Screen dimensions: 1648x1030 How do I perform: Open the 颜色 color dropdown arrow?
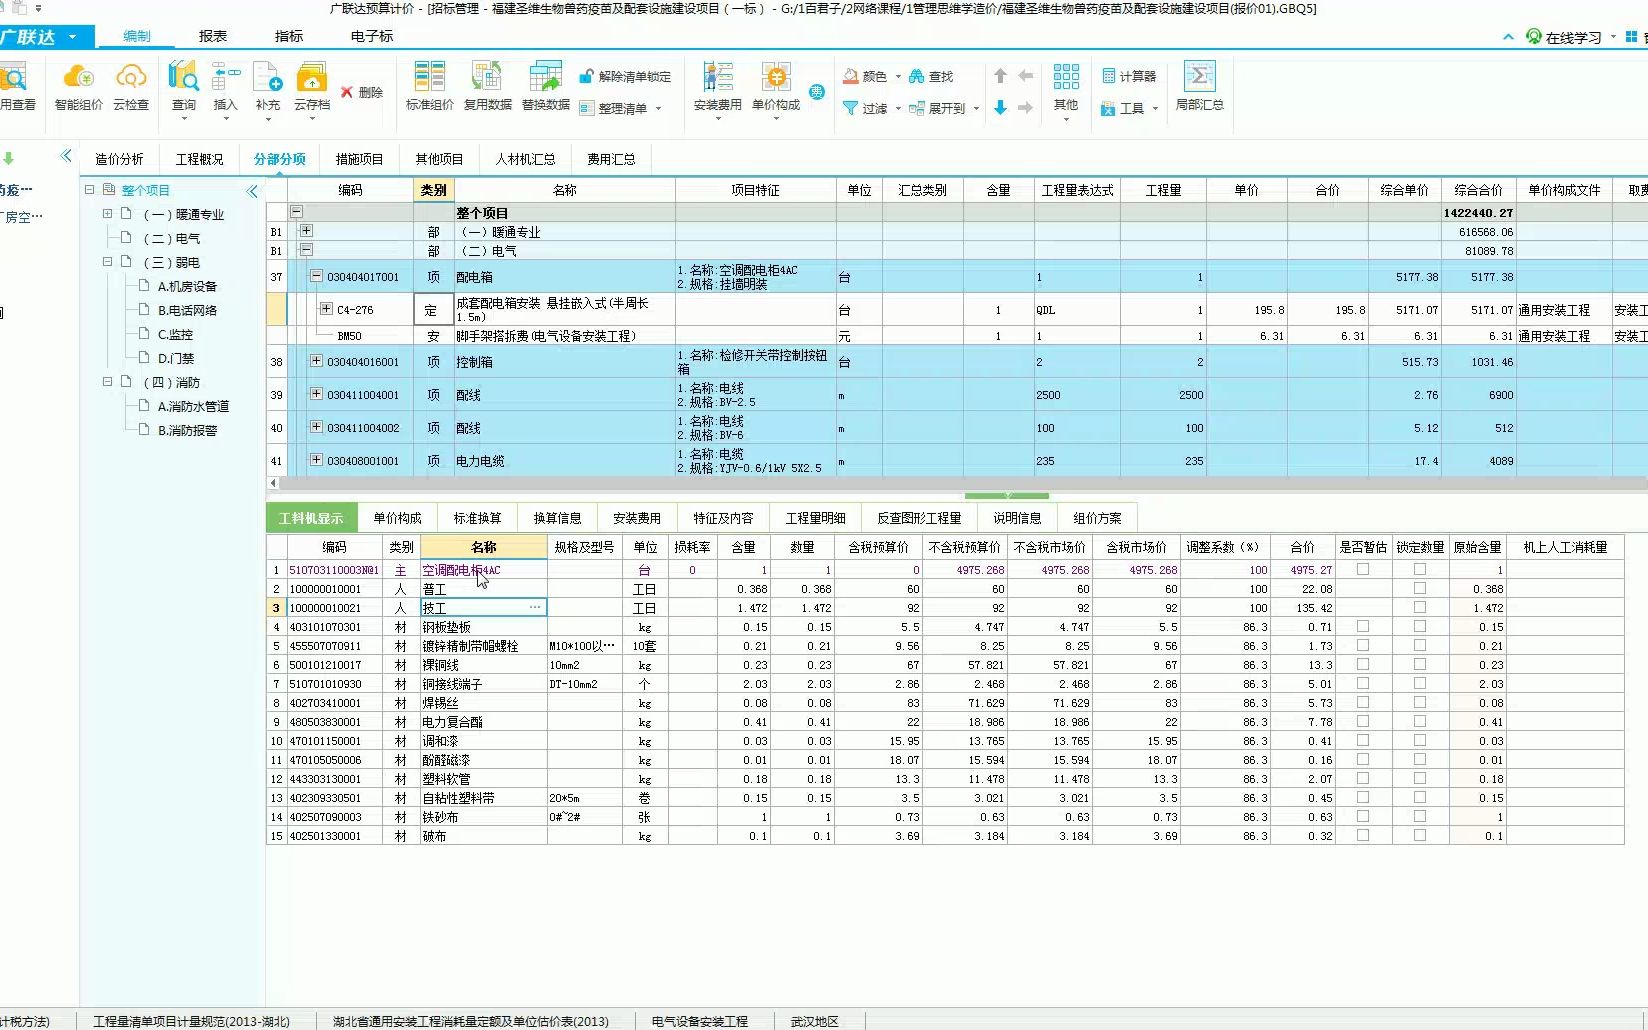click(898, 77)
